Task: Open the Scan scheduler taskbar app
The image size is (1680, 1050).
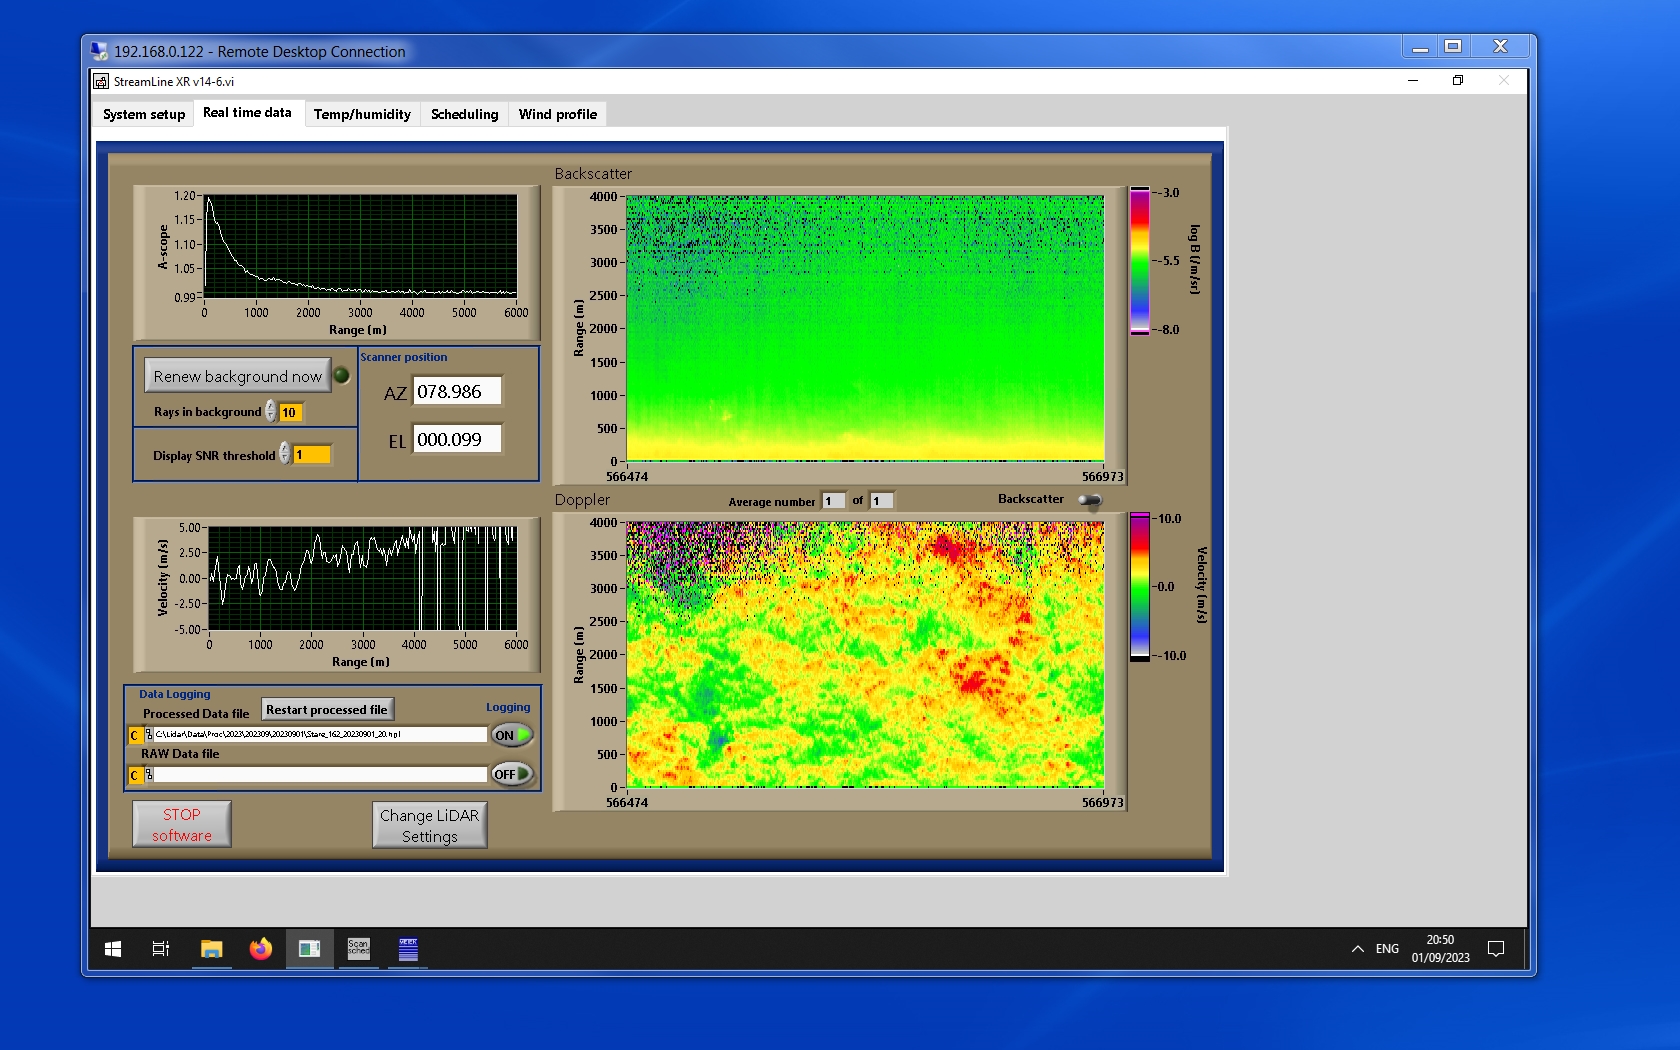Action: (358, 948)
